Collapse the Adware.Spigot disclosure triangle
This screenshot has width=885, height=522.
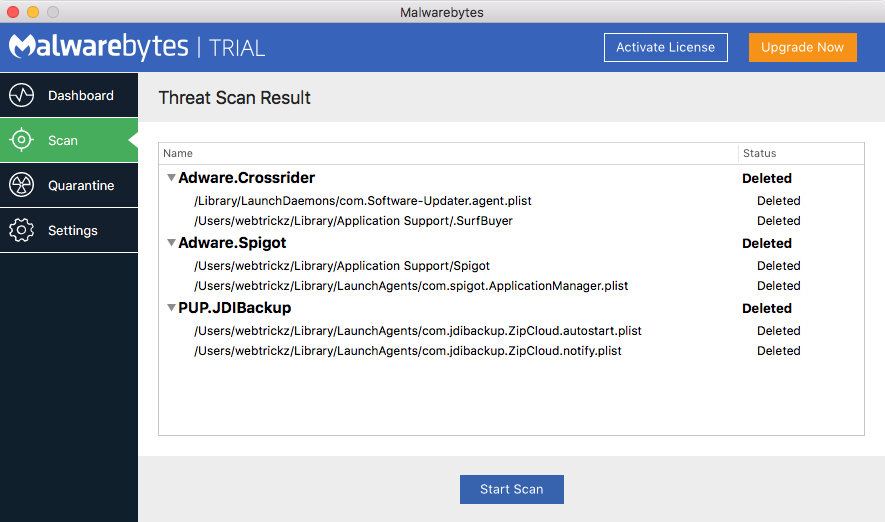(171, 243)
